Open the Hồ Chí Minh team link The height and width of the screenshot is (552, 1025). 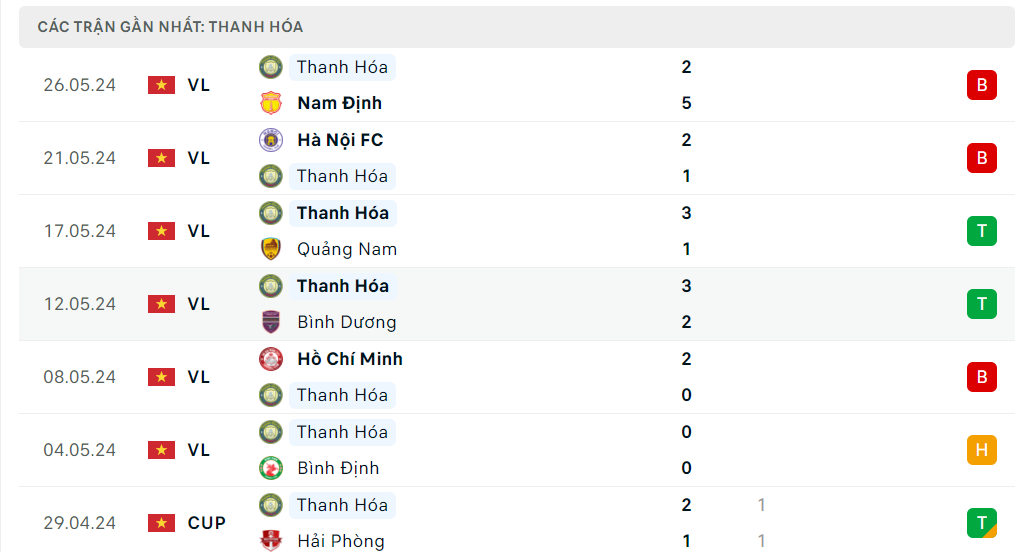click(x=349, y=359)
